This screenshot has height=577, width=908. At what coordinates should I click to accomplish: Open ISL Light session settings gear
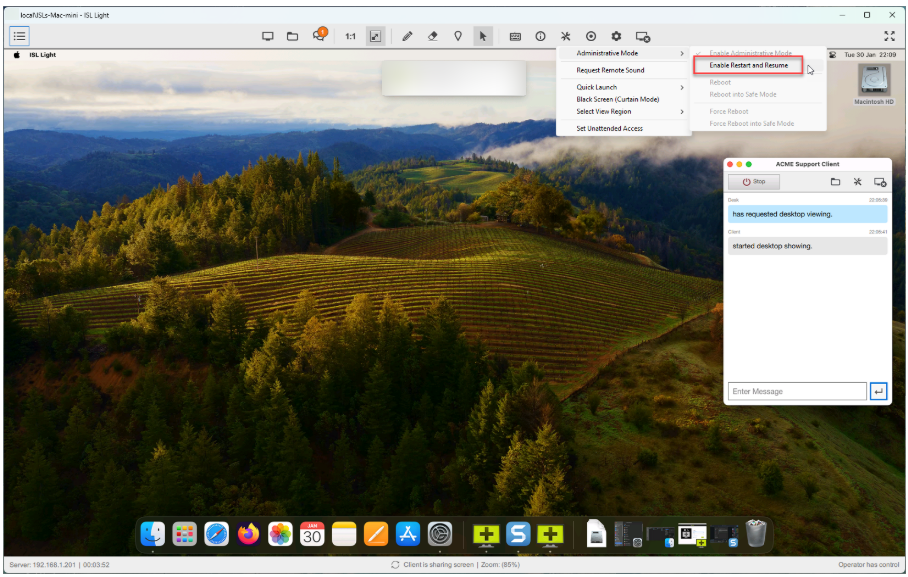pyautogui.click(x=618, y=35)
